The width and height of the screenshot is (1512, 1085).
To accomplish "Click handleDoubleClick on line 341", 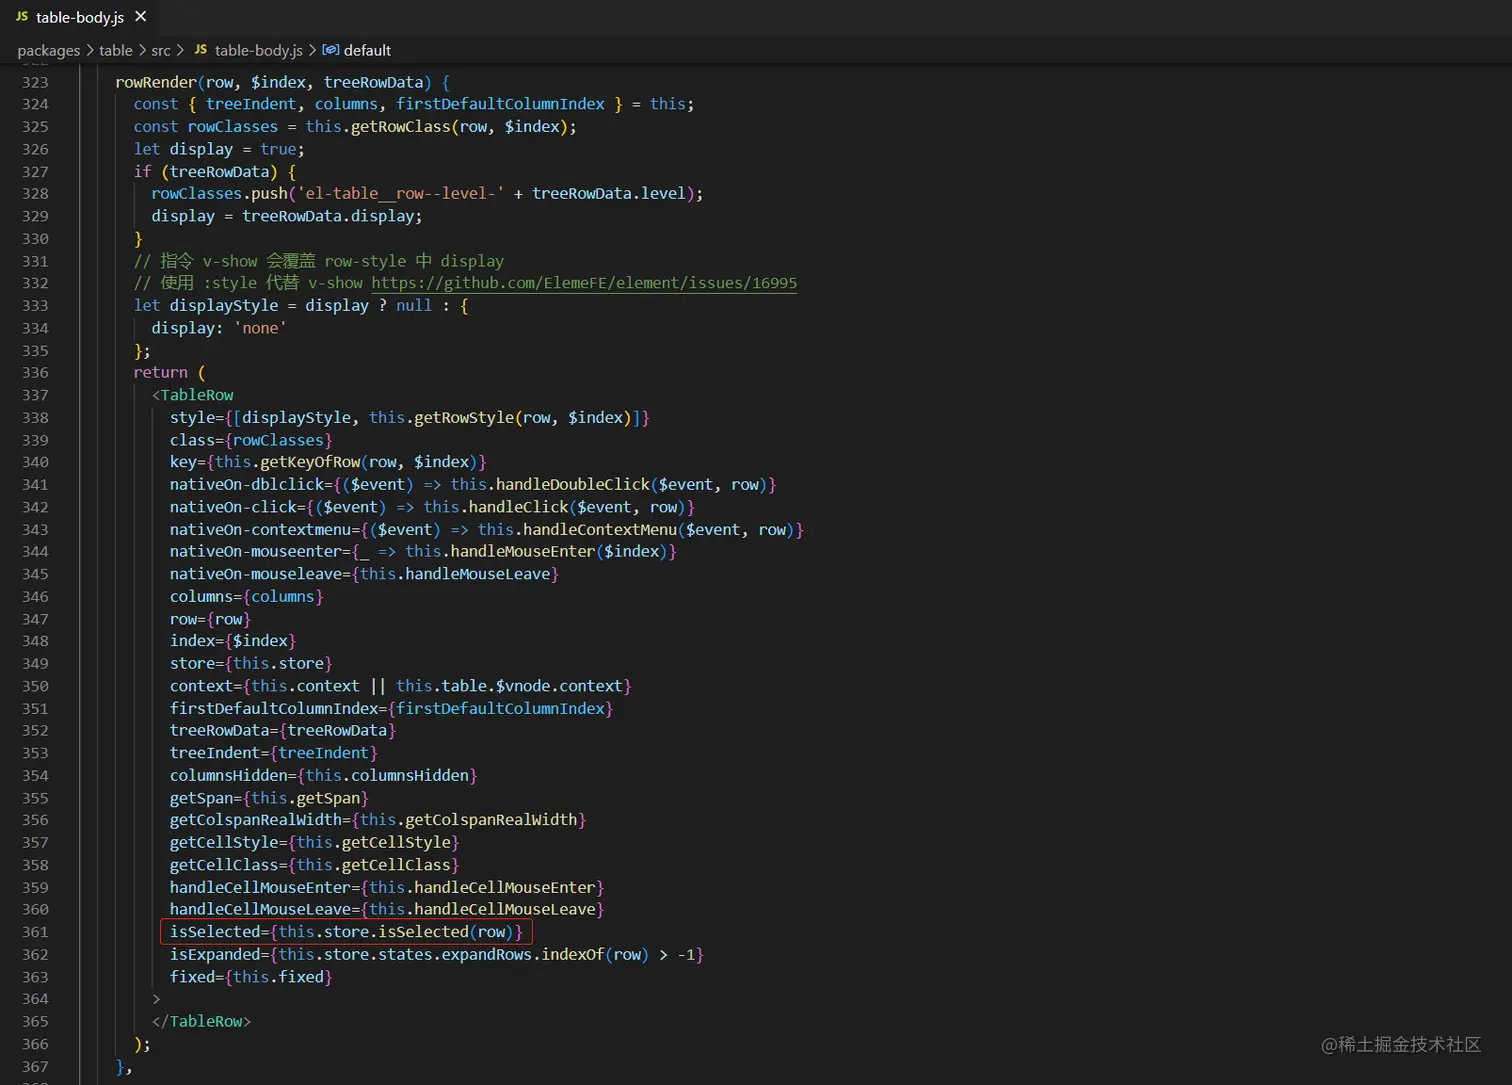I will pyautogui.click(x=573, y=485).
